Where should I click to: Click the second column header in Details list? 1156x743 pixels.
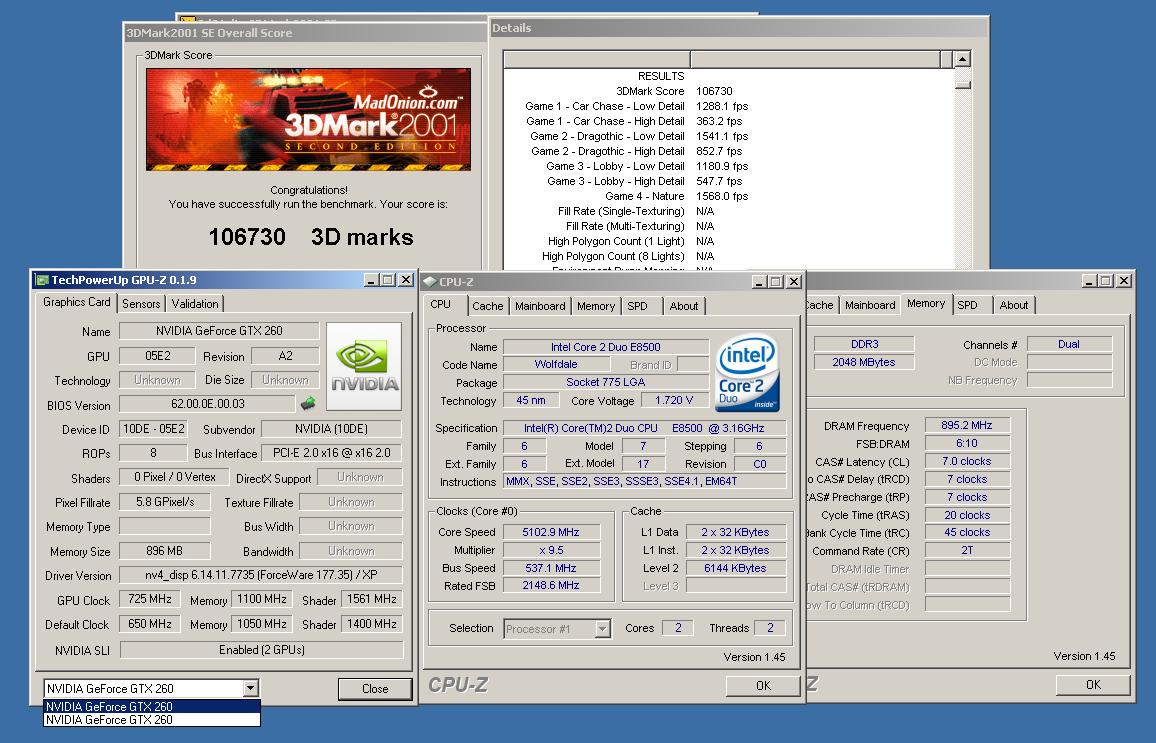815,59
